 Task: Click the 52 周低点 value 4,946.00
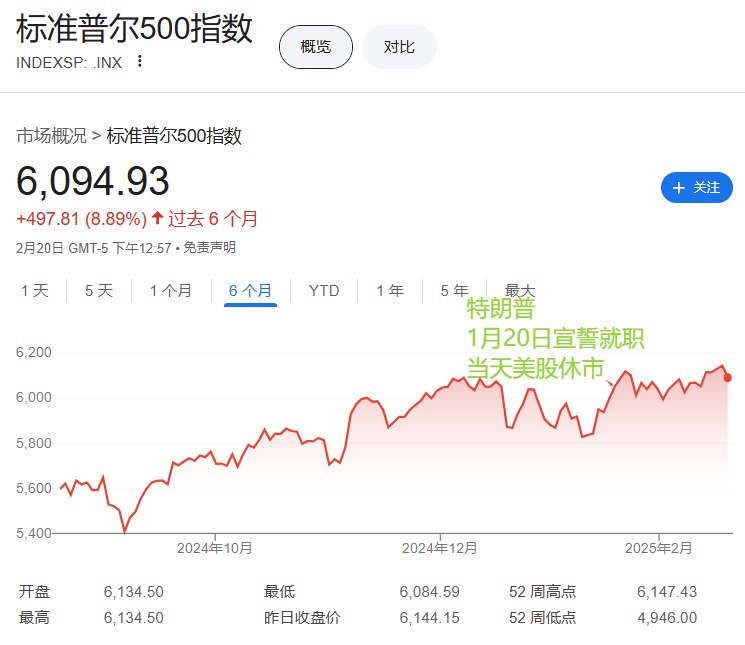[x=667, y=617]
